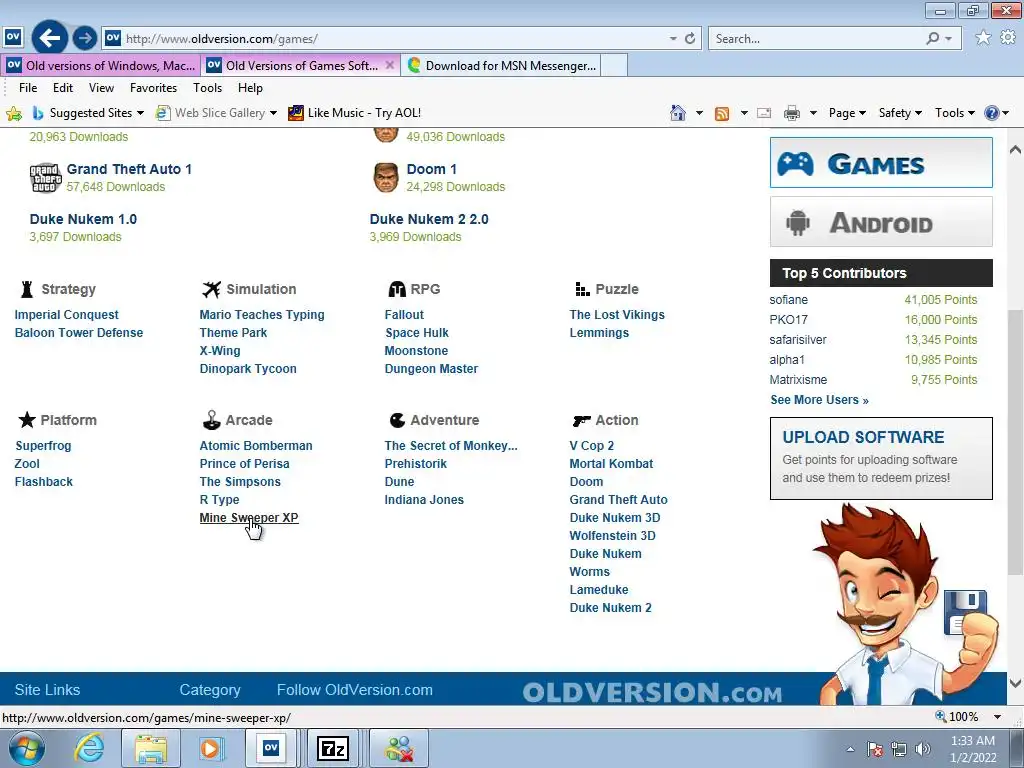
Task: Open Duke Nukem 2 2.0 link
Action: coord(429,219)
